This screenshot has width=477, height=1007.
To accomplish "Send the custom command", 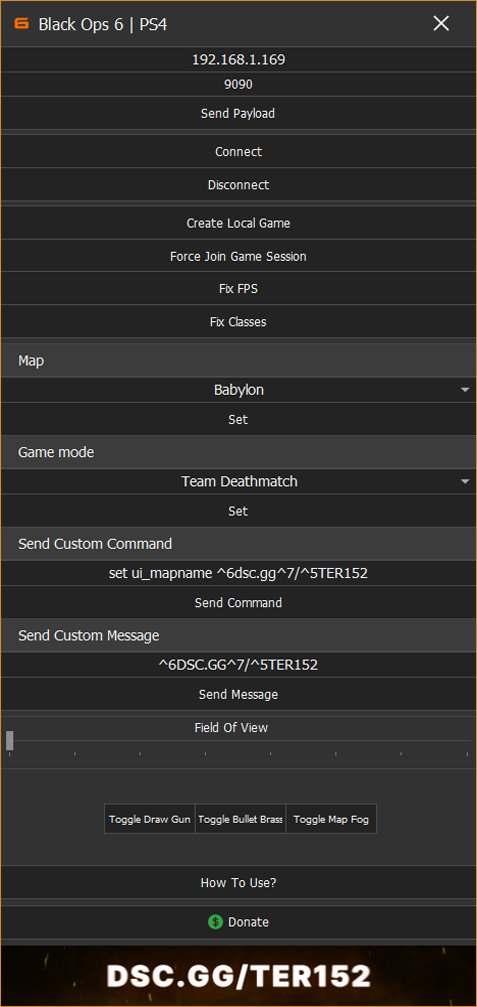I will [238, 603].
